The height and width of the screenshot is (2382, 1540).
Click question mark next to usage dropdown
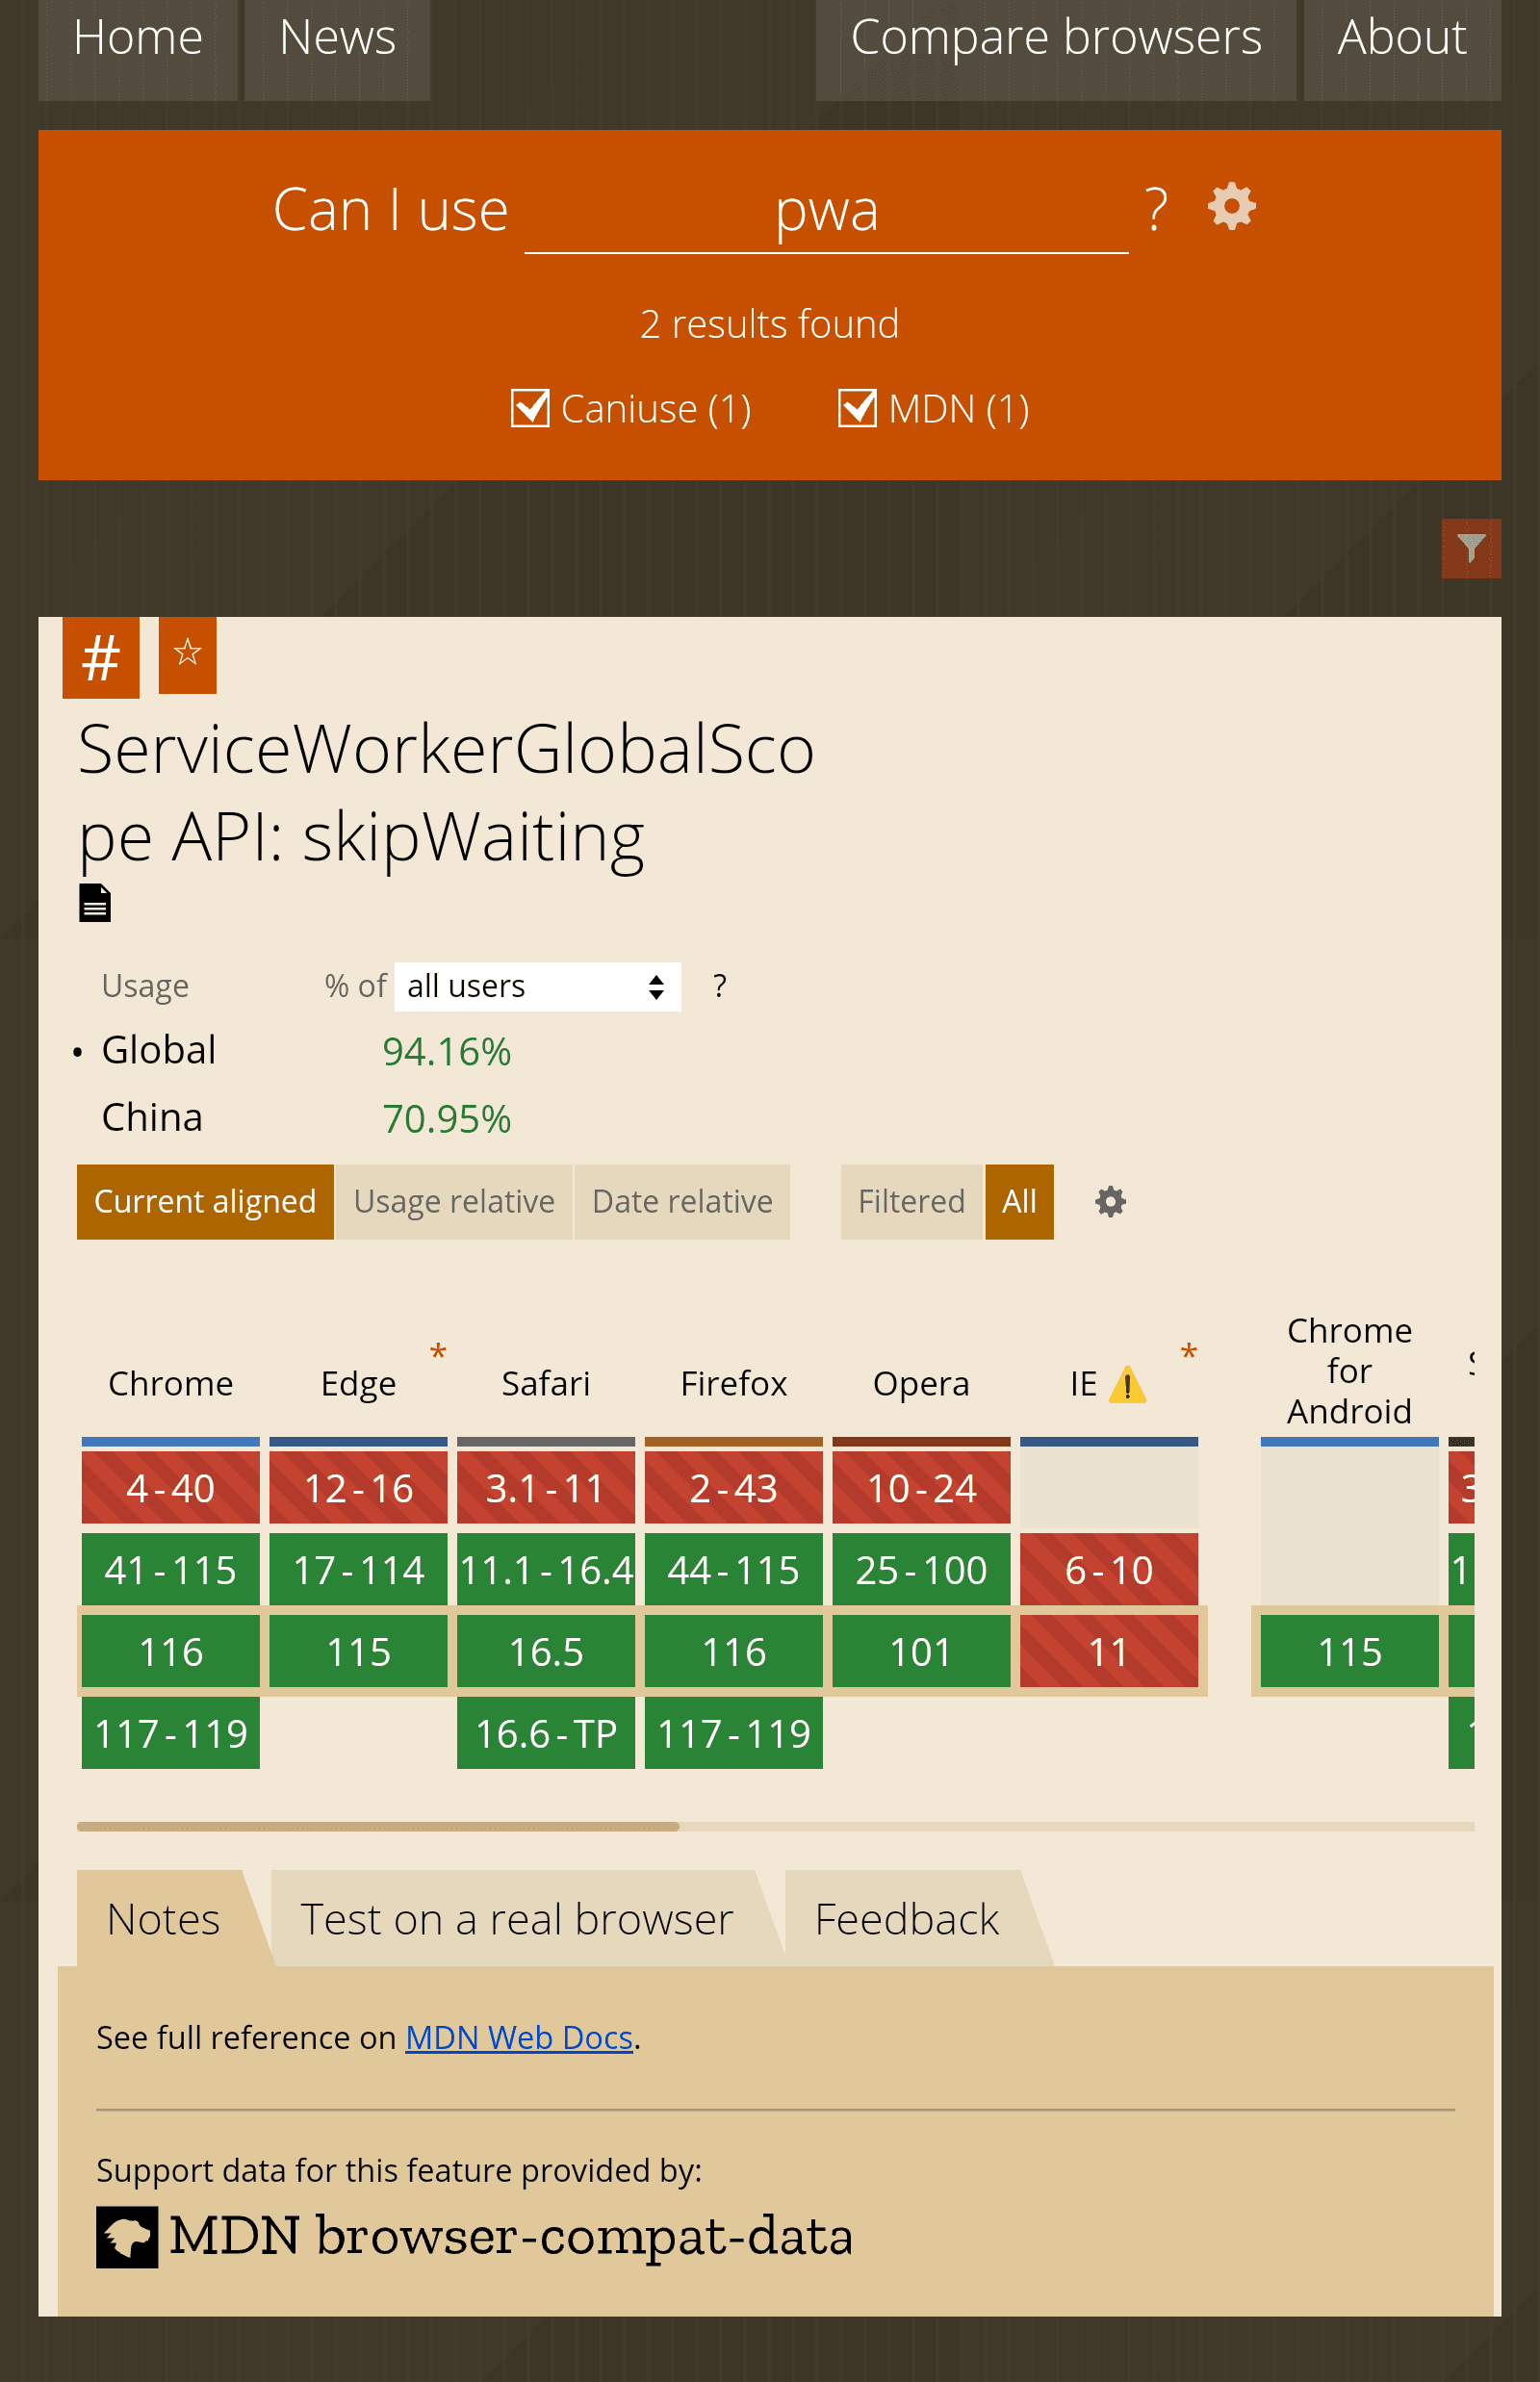click(x=719, y=986)
